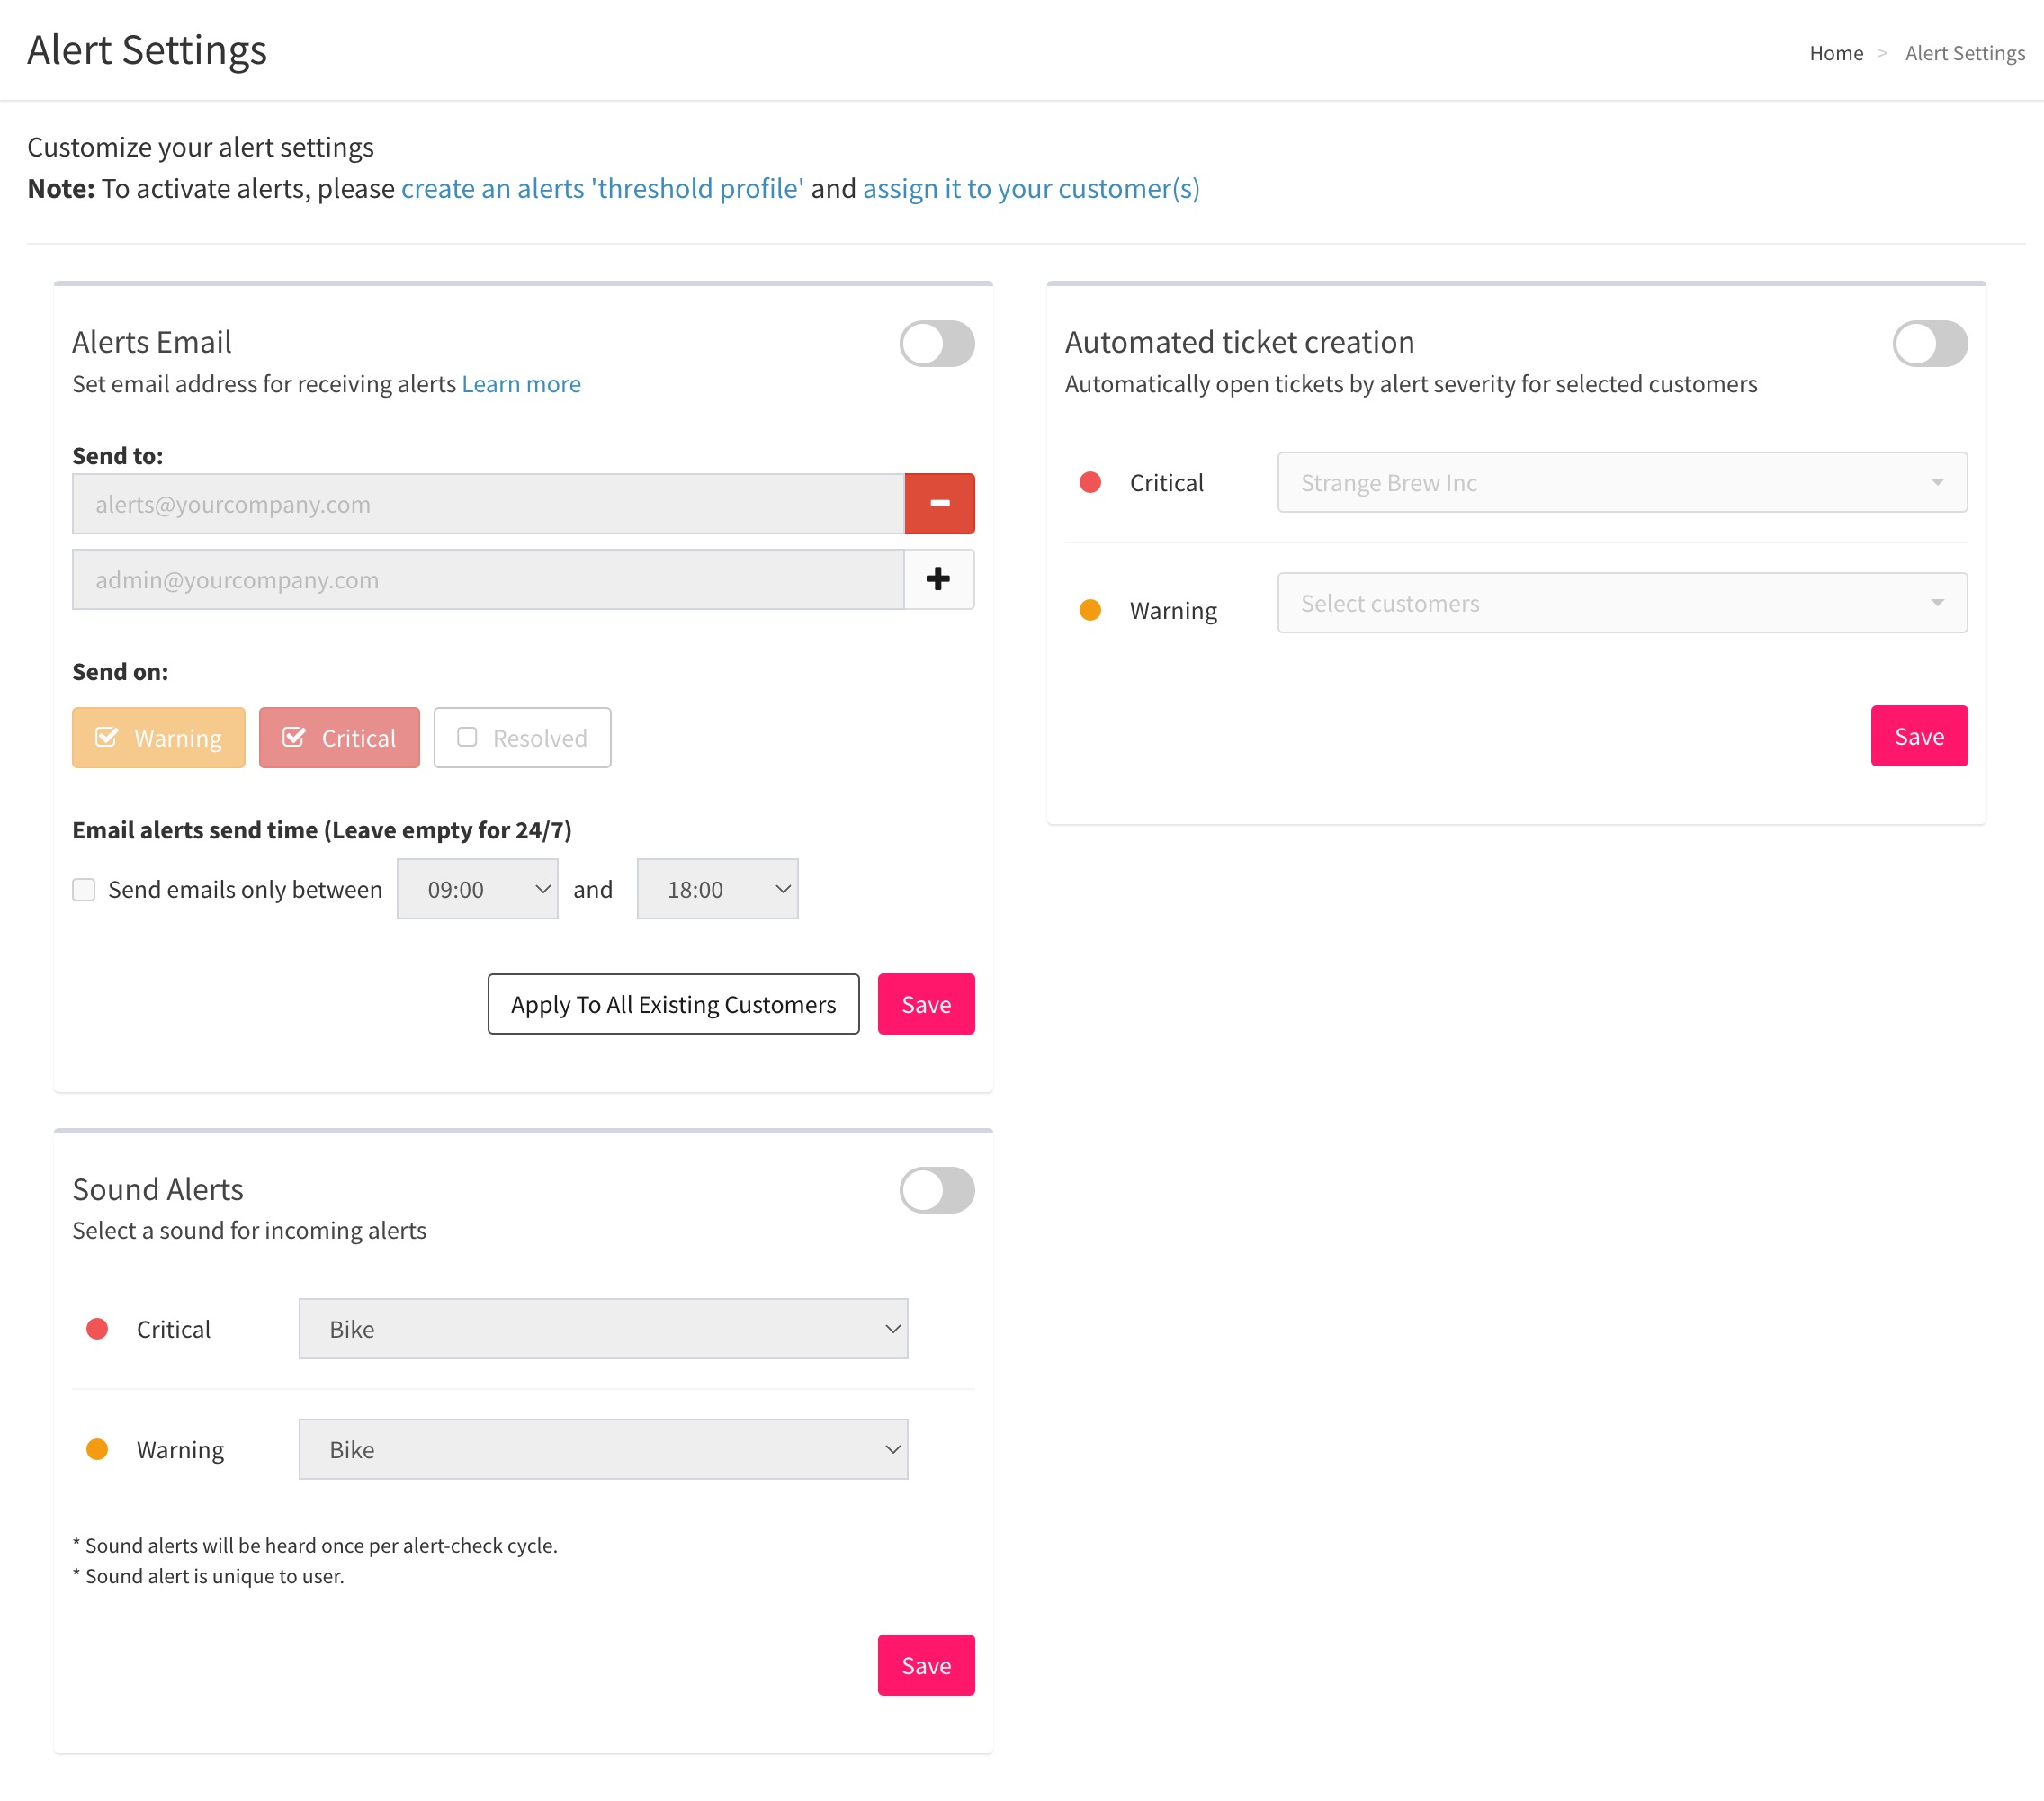This screenshot has width=2044, height=1801.
Task: Click the red Critical dot in ticket creation
Action: pos(1090,483)
